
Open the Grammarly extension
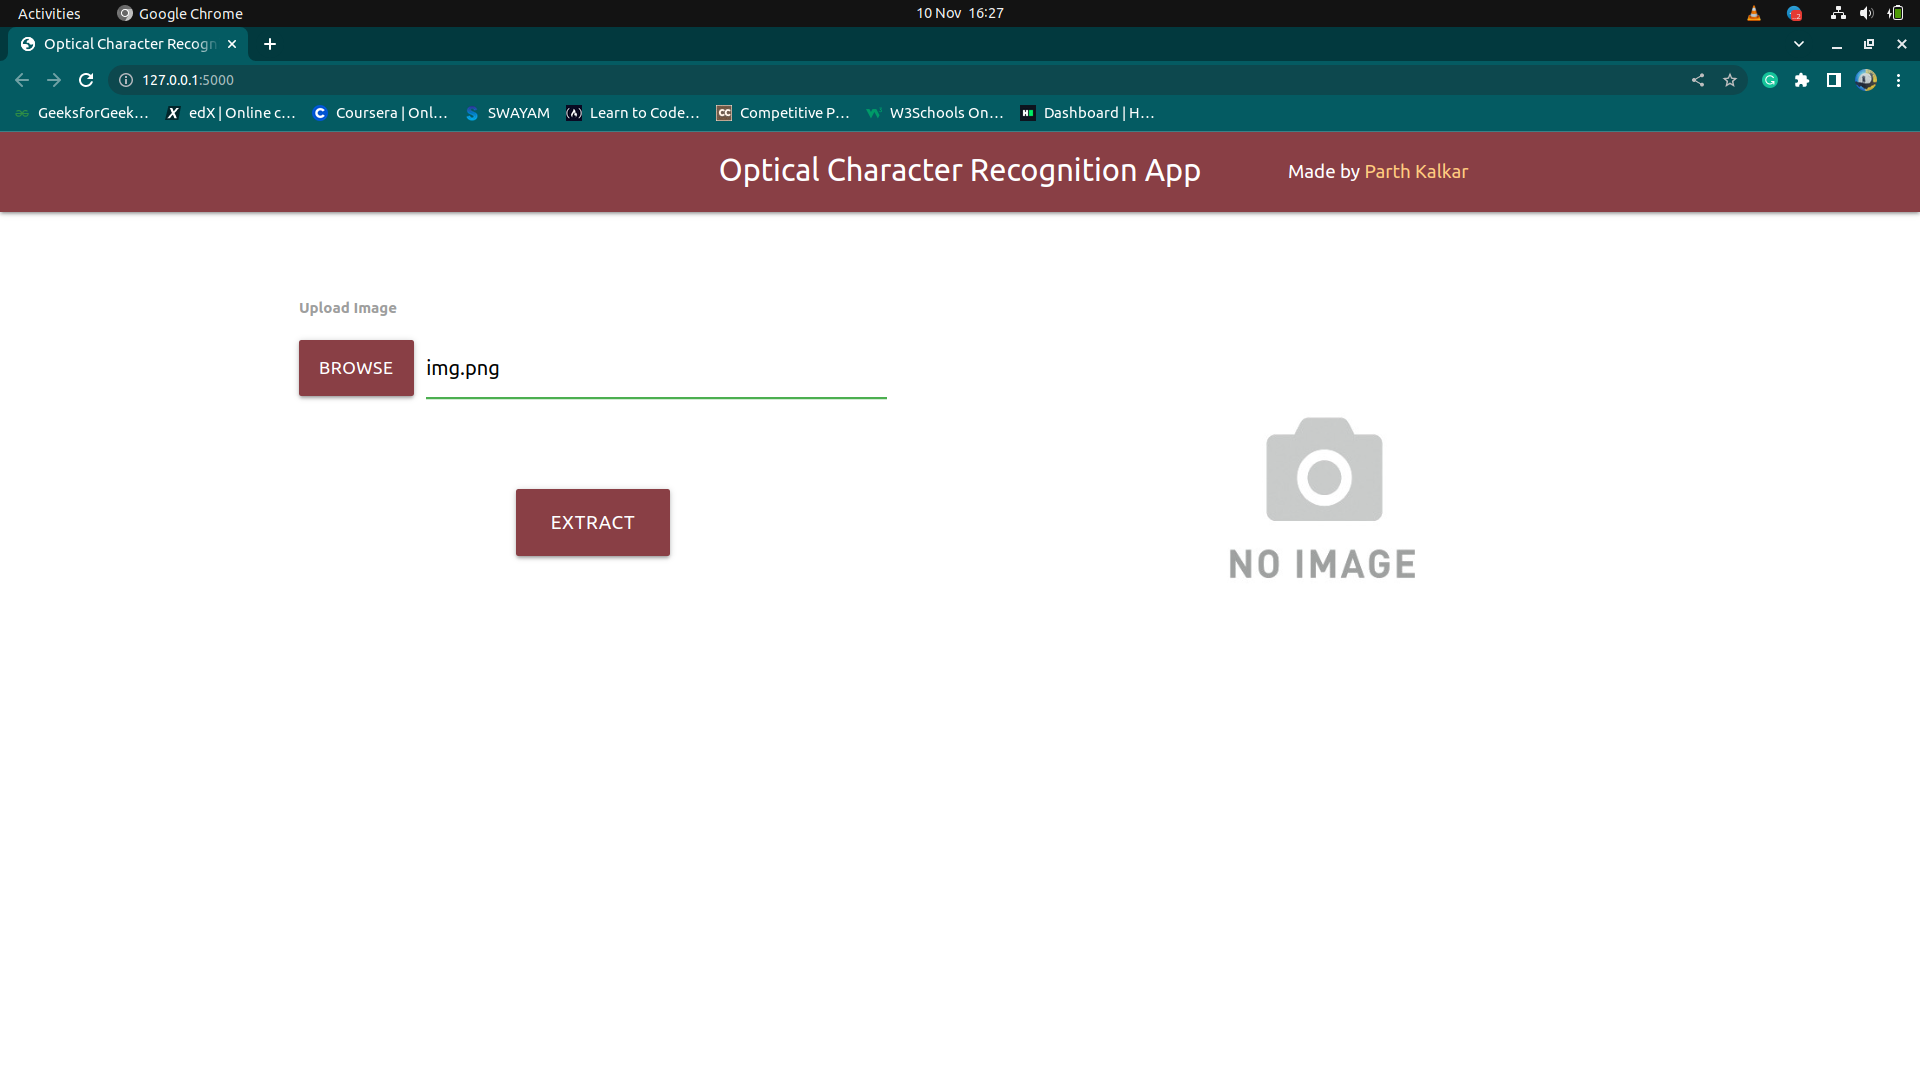click(1770, 80)
